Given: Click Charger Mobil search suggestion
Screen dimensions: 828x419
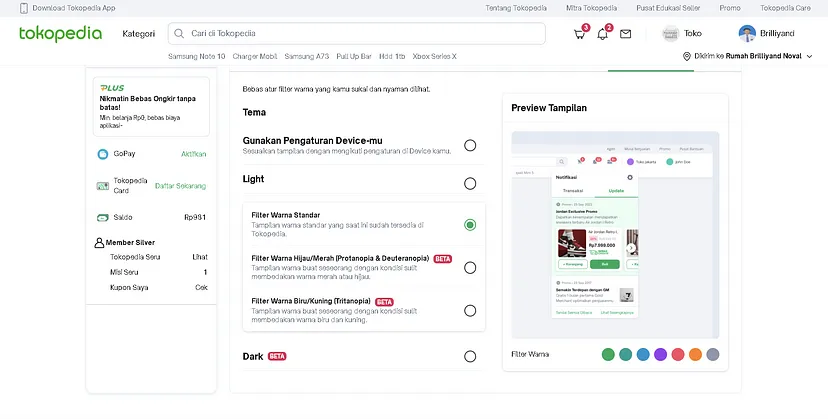Looking at the screenshot, I should (255, 57).
